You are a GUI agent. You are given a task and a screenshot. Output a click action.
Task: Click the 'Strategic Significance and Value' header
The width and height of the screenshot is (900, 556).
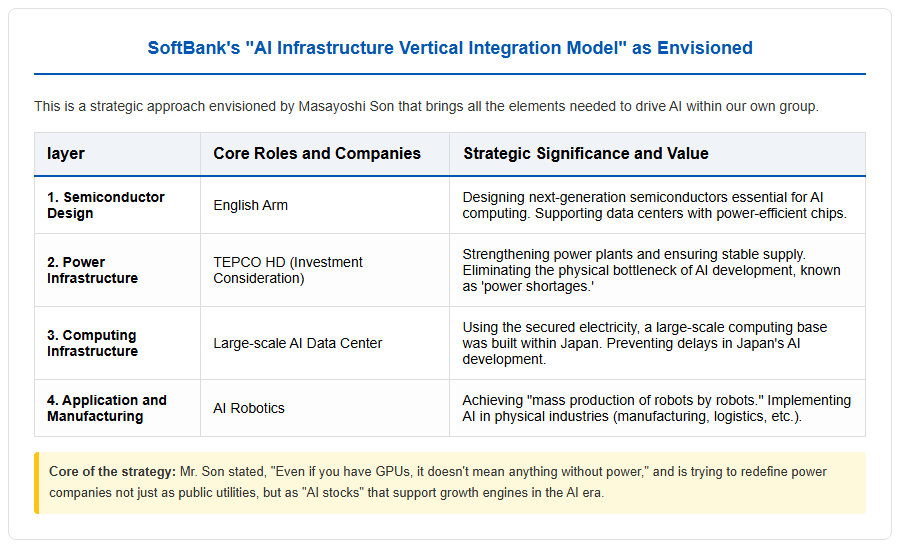pos(585,153)
